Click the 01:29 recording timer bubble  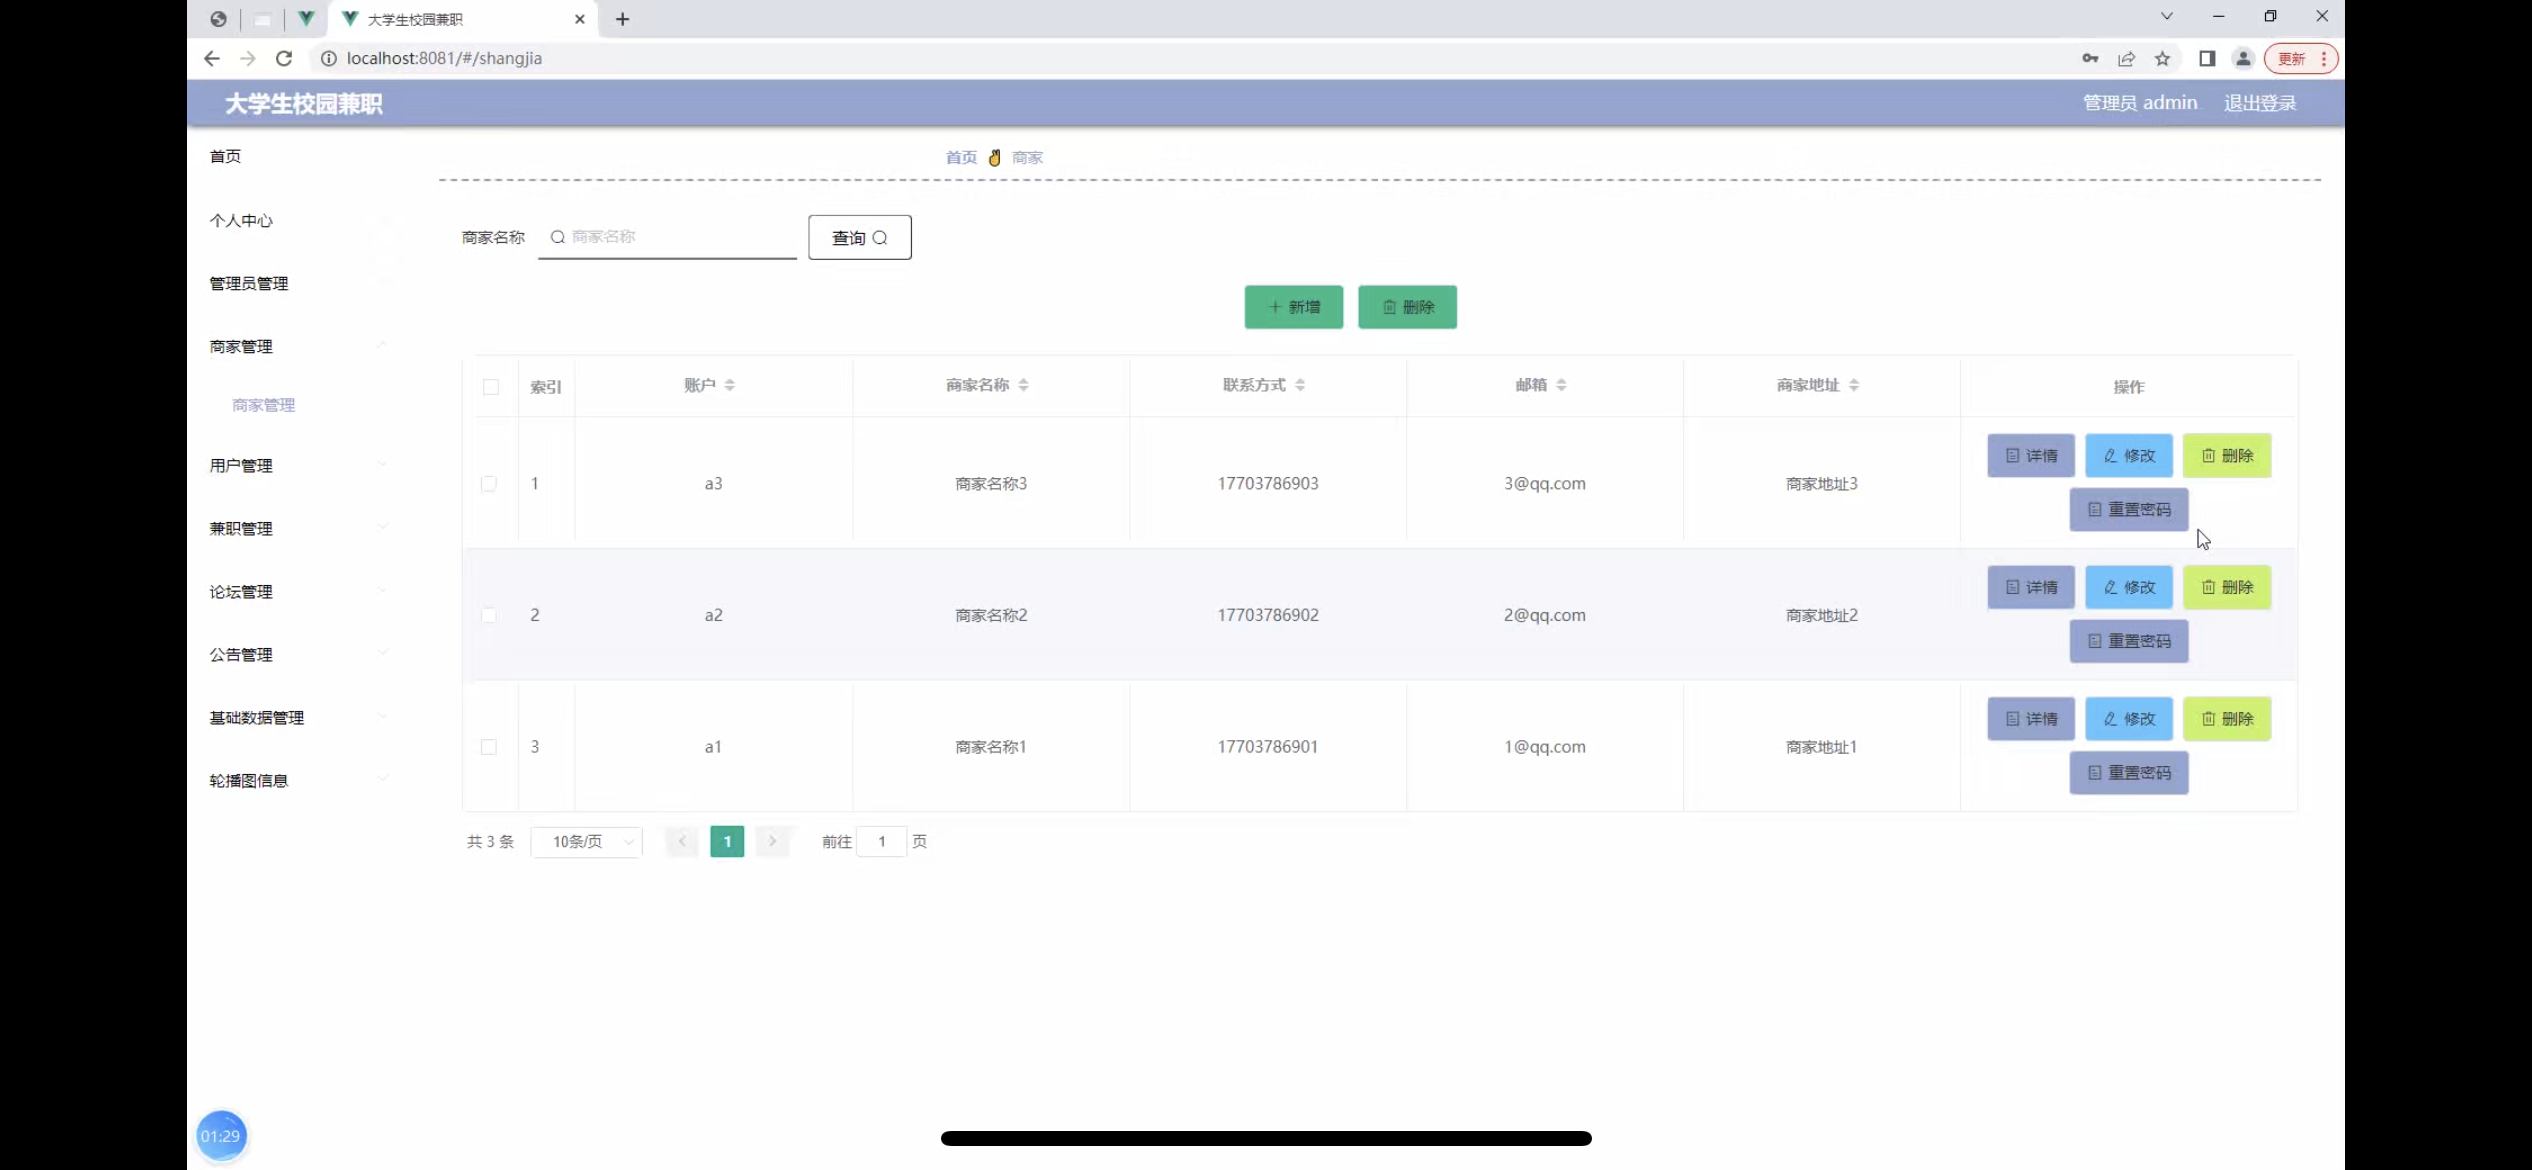tap(220, 1136)
